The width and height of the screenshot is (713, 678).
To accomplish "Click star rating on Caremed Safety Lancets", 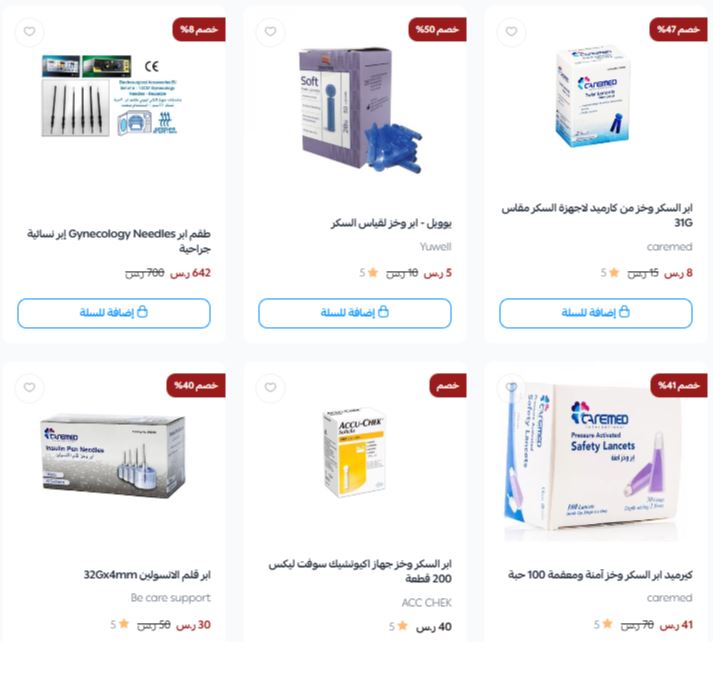I will 603,624.
